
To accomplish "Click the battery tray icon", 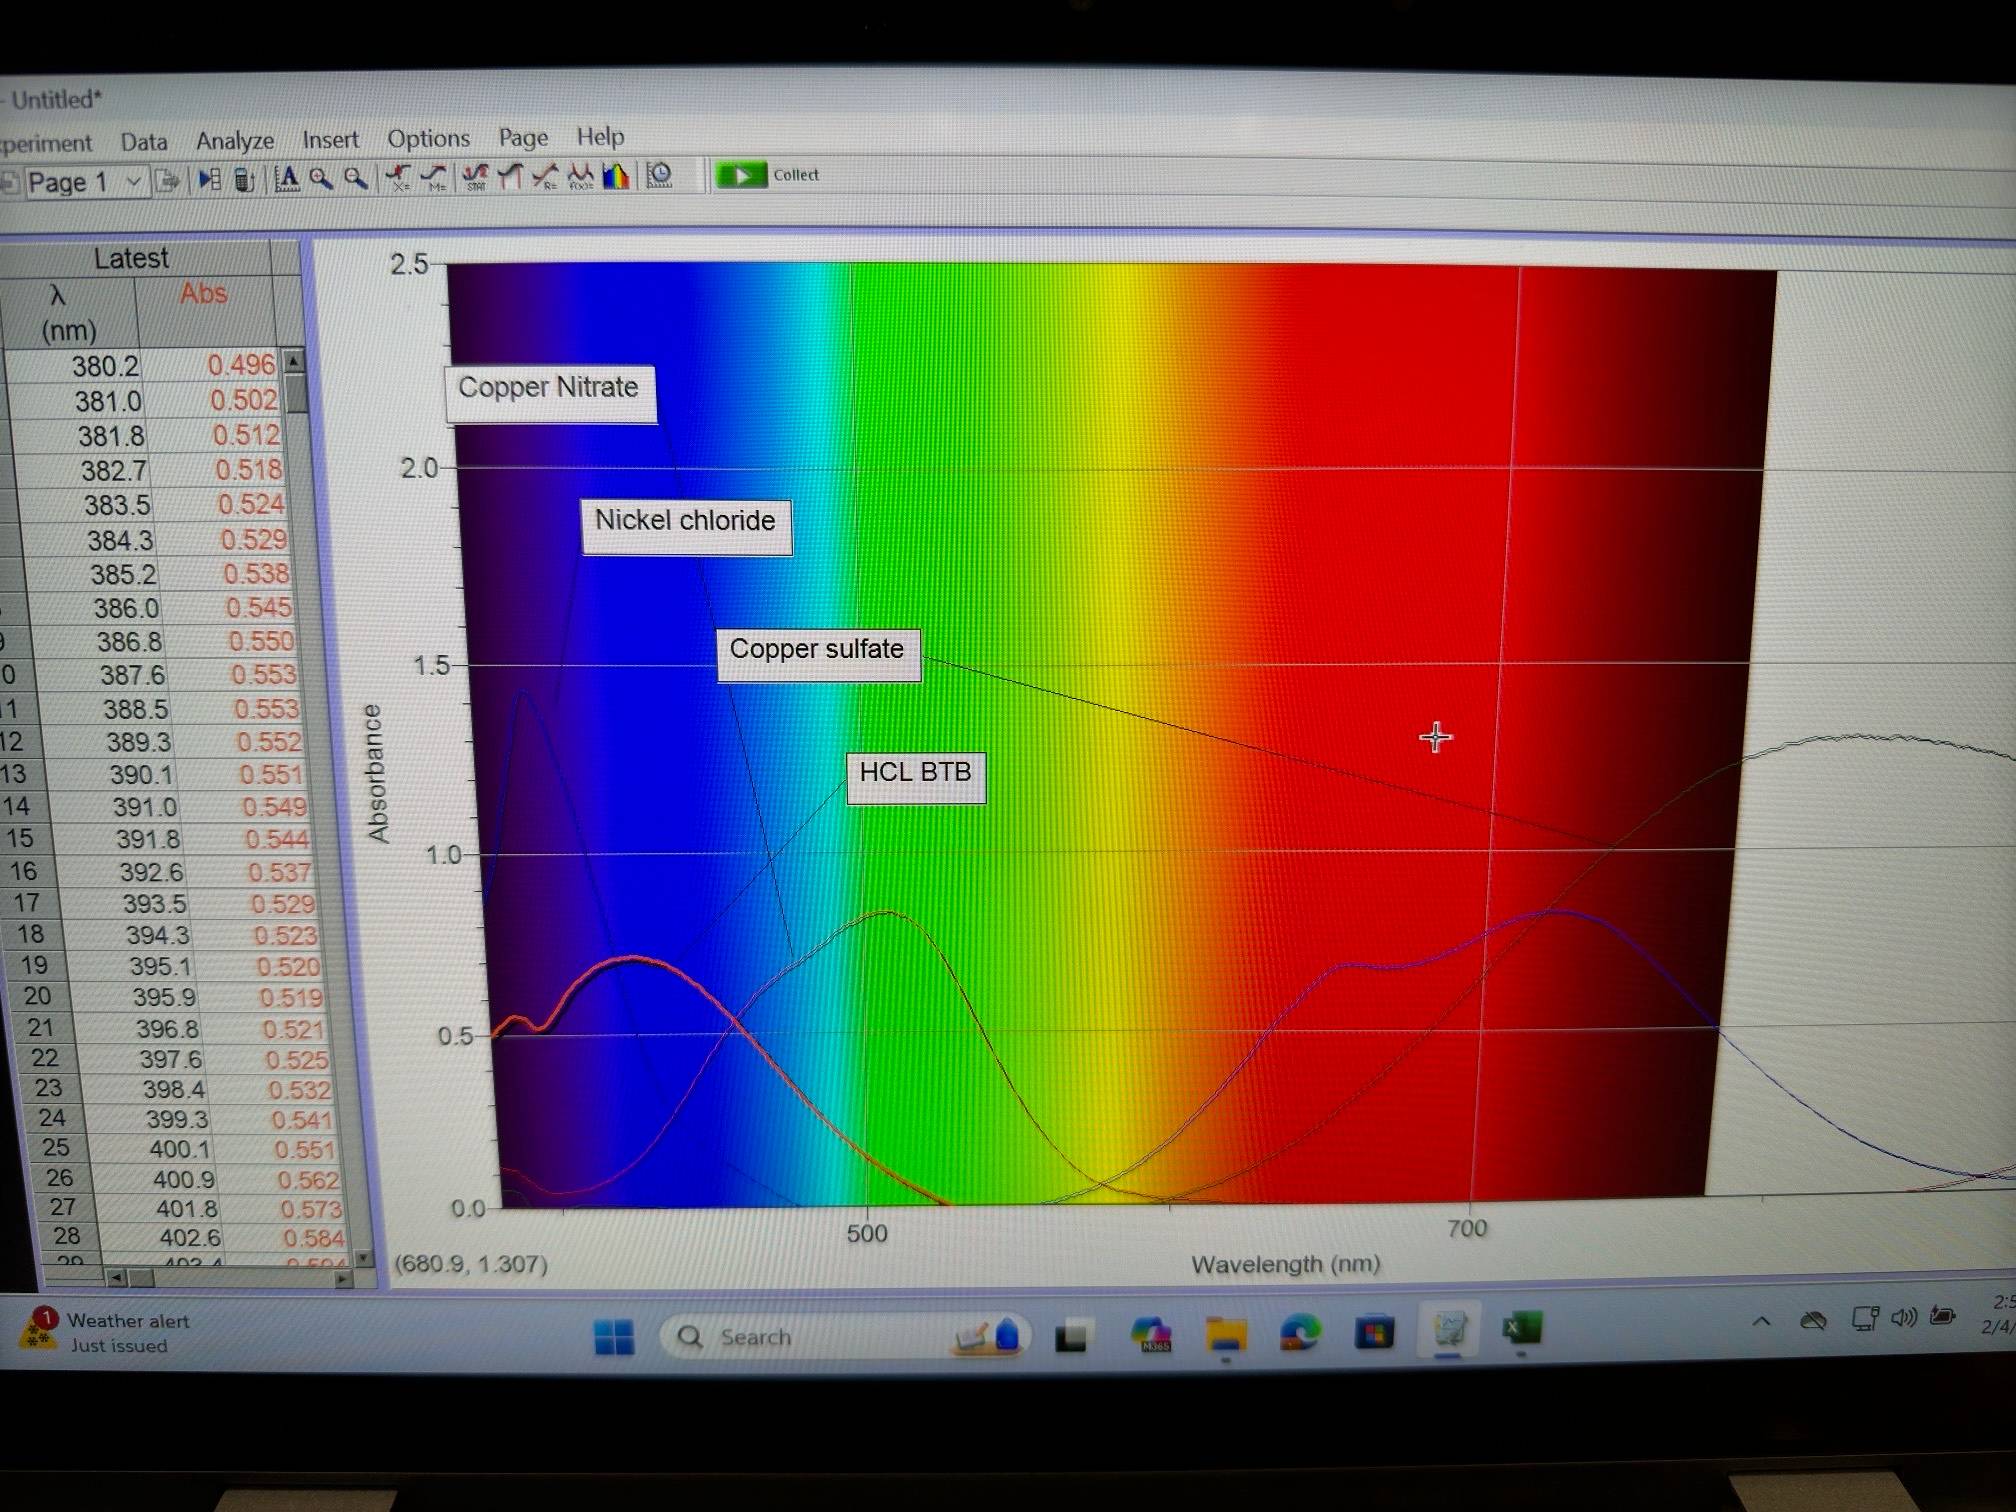I will [1942, 1316].
